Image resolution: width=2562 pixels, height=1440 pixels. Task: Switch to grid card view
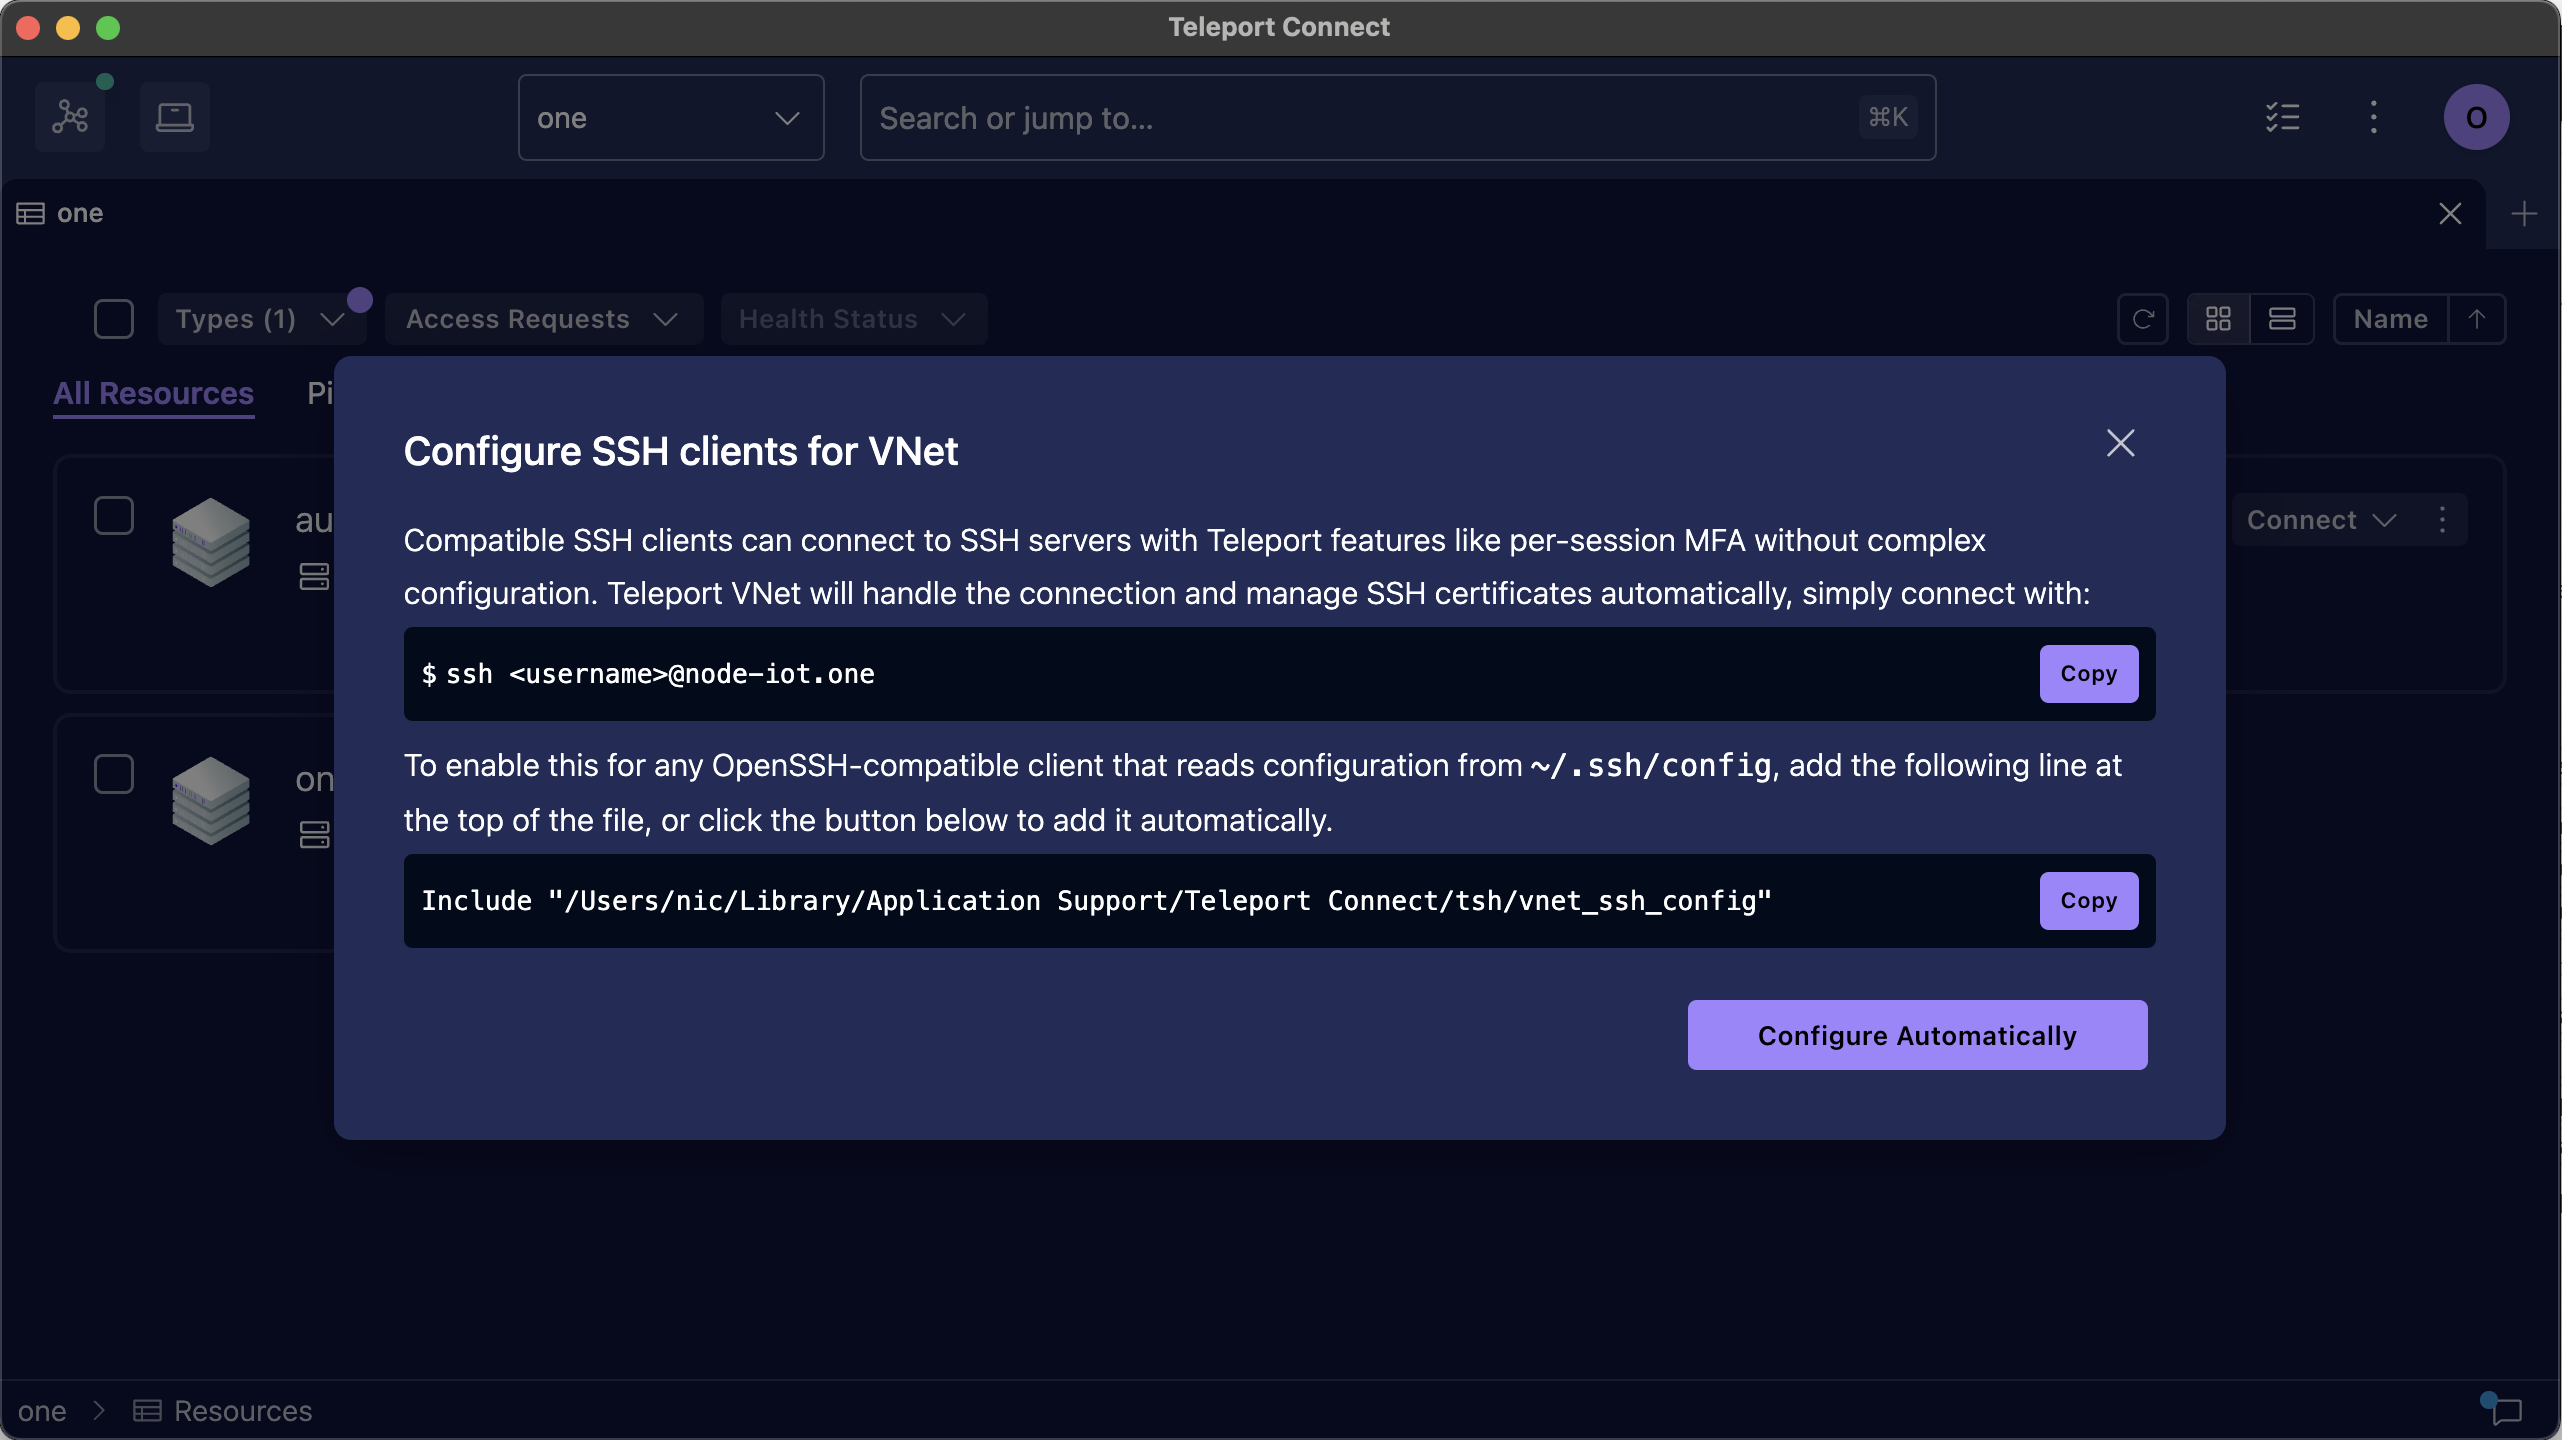point(2219,318)
